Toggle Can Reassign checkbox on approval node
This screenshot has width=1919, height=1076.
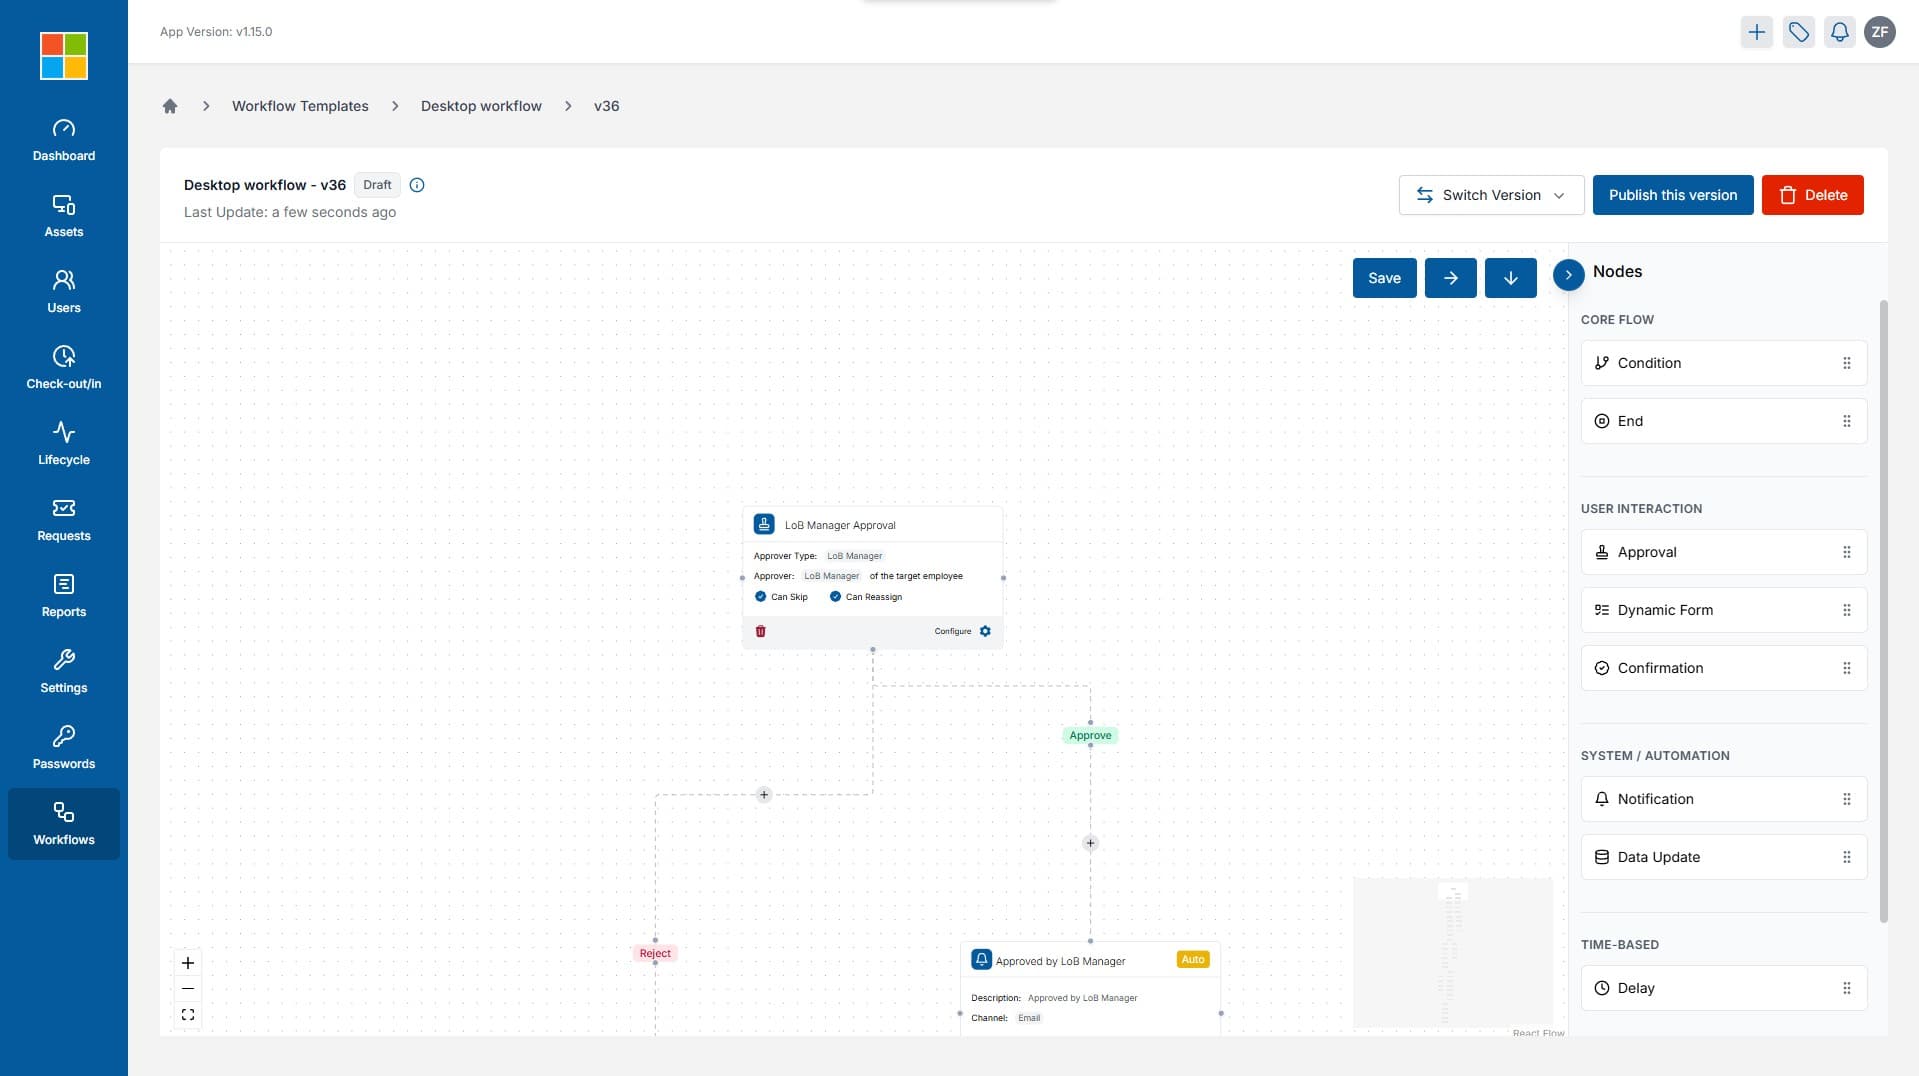point(836,597)
